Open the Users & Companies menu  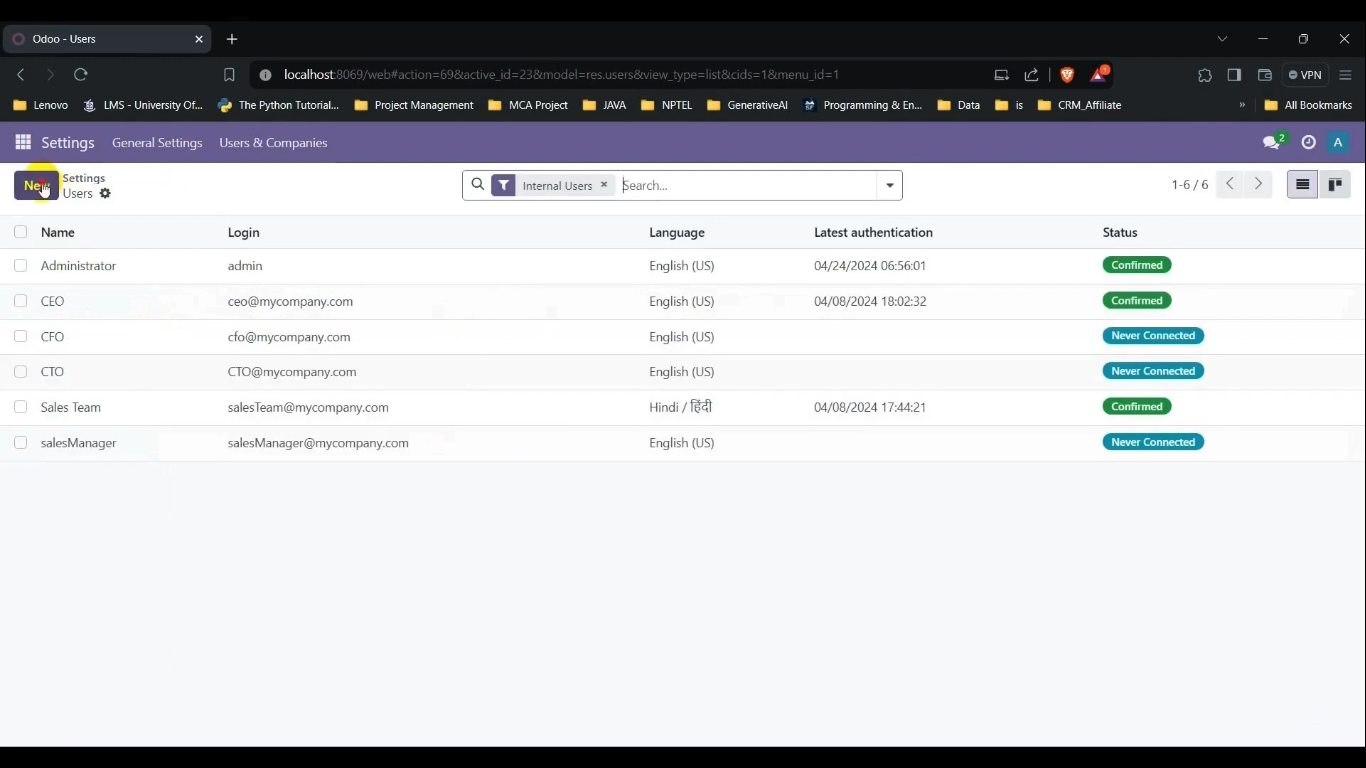[273, 143]
